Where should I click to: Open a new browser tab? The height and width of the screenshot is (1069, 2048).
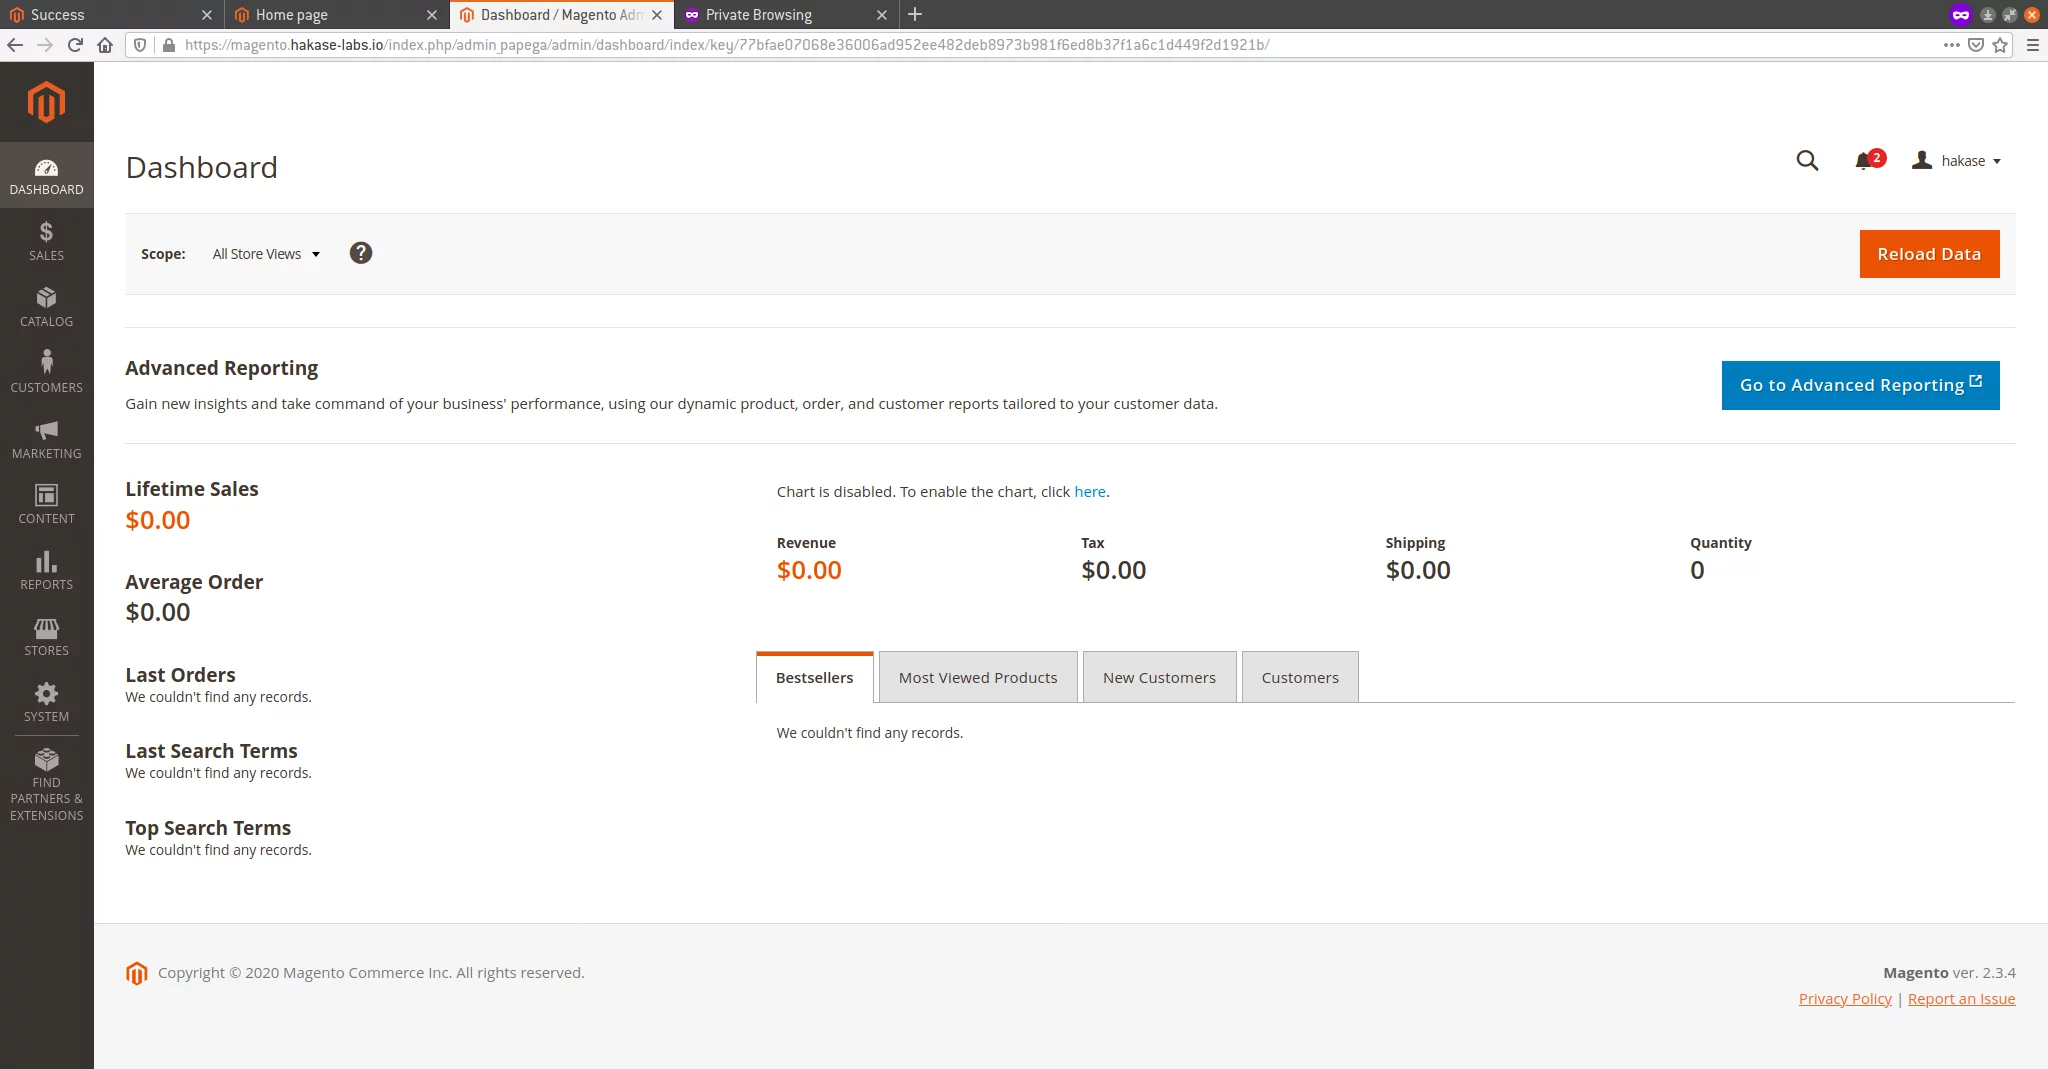click(x=914, y=14)
